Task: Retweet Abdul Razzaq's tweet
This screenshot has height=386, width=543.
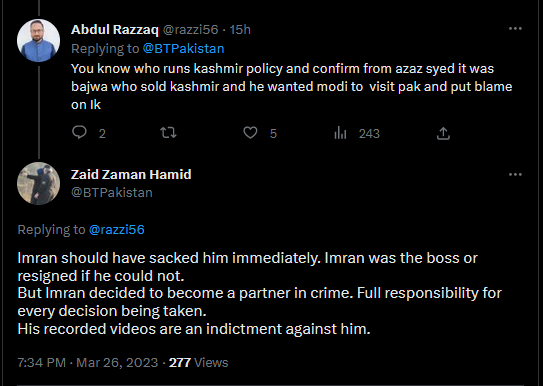Action: click(168, 133)
